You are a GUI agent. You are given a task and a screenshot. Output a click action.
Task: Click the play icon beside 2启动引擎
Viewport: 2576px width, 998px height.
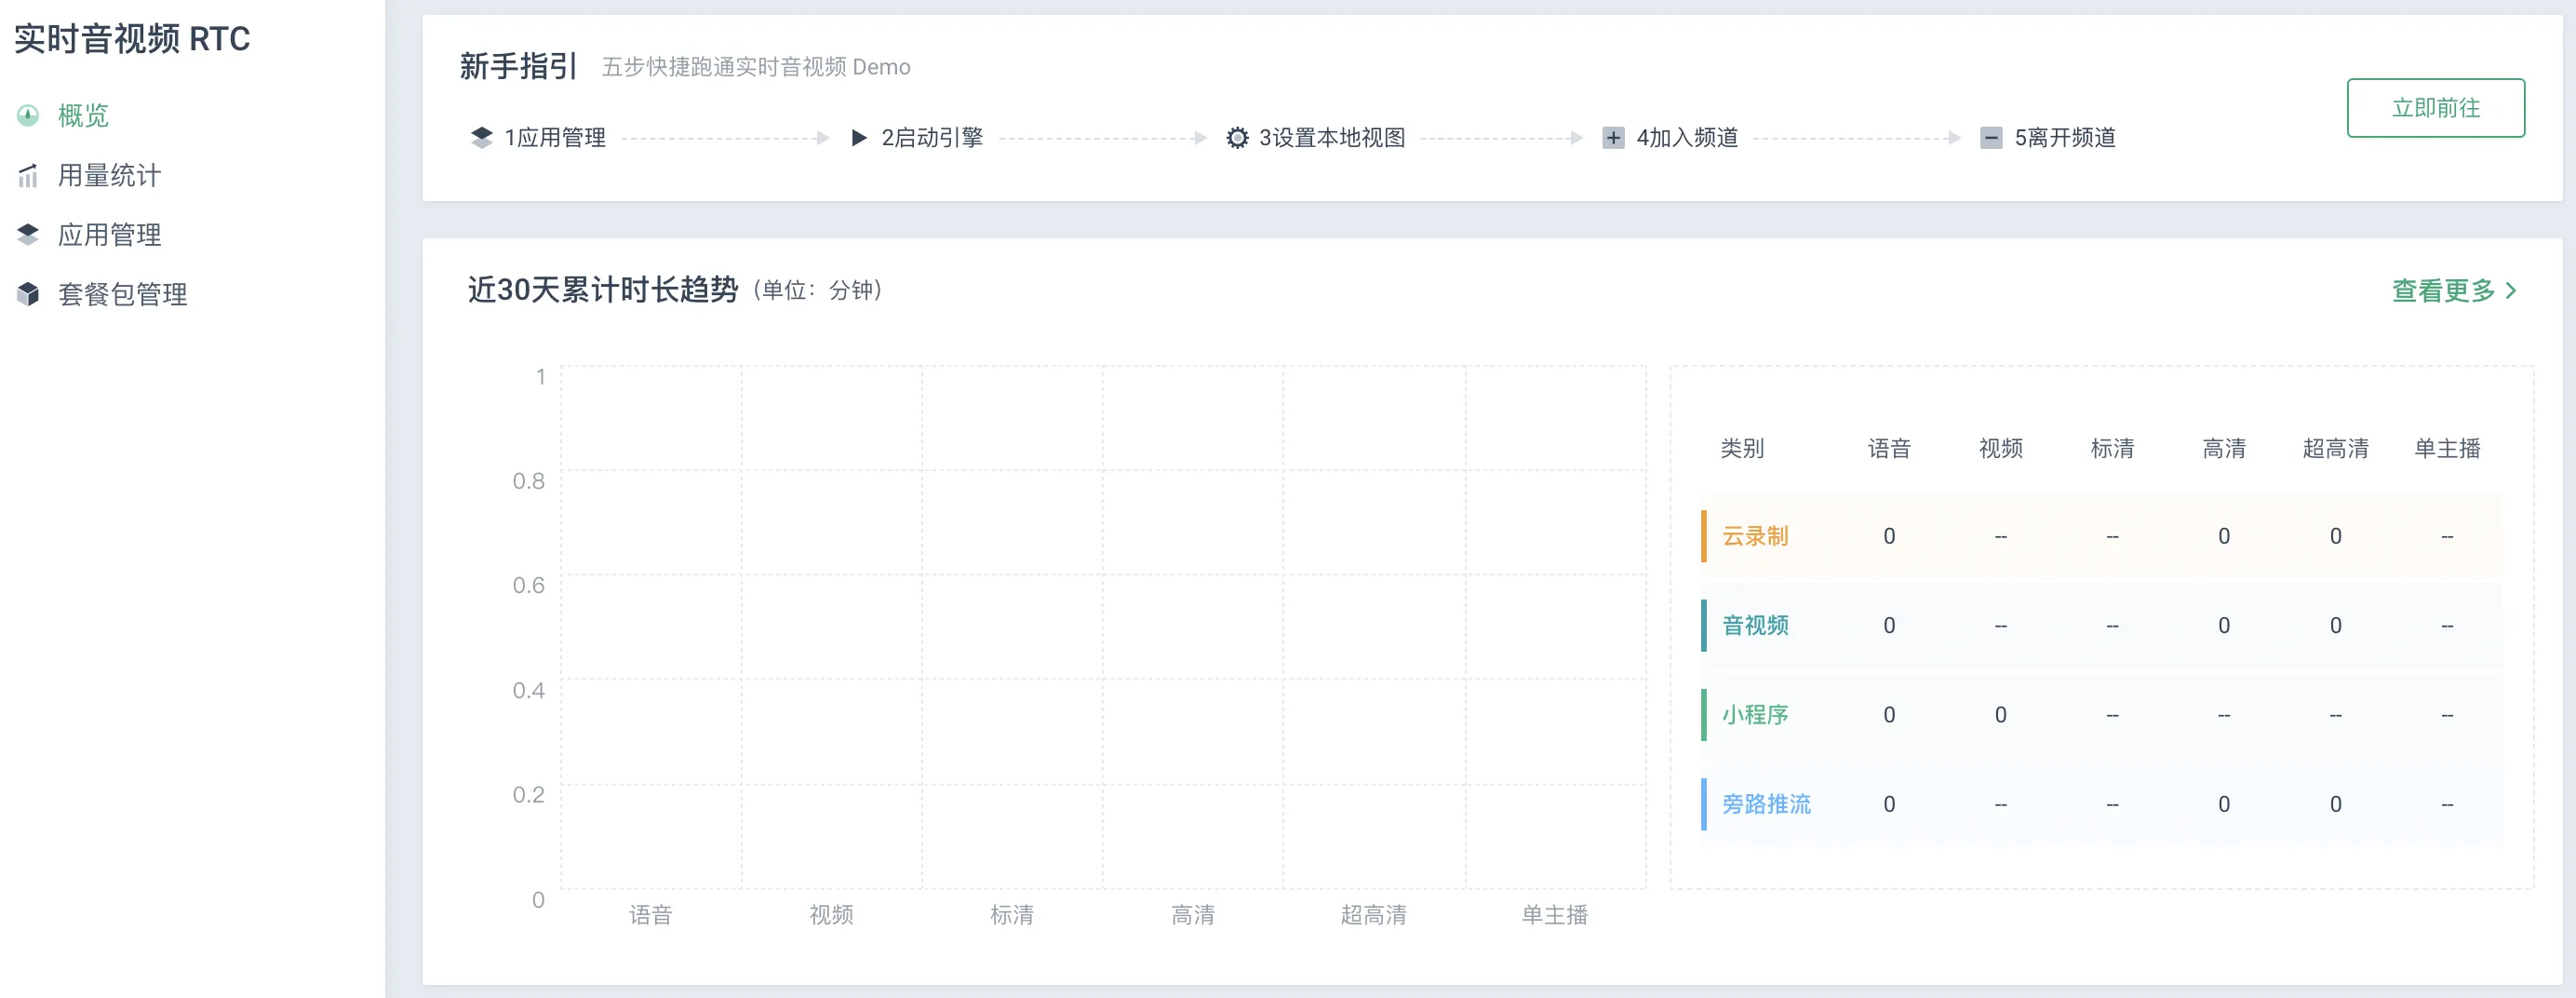tap(858, 138)
